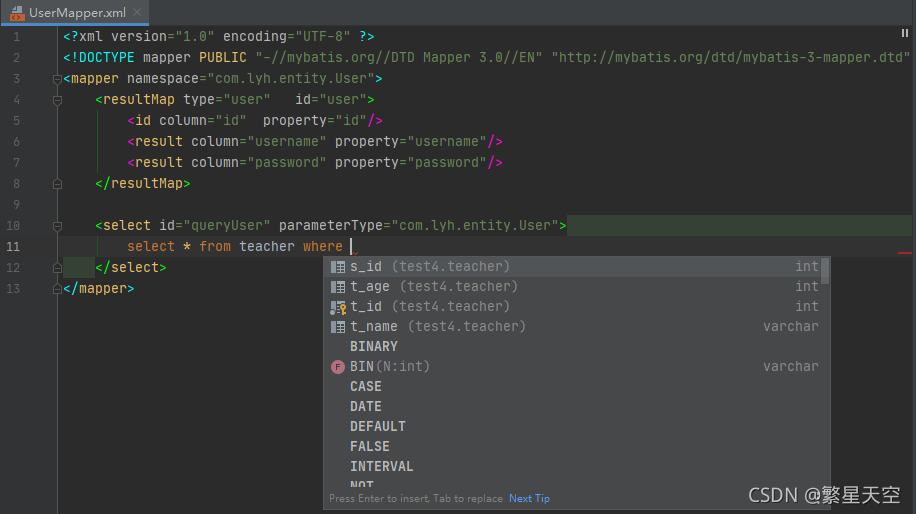Click the key column icon beside t_id

tap(338, 307)
